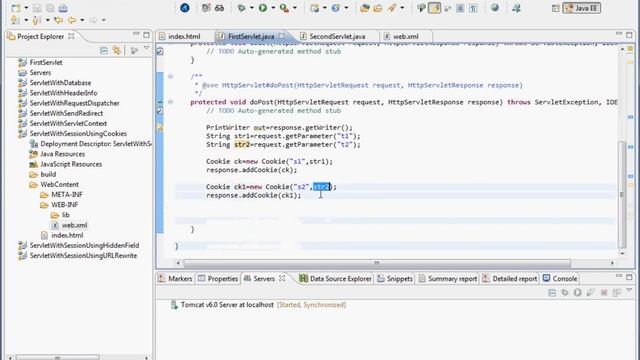Select the WebContent folder
This screenshot has height=360, width=640.
(x=59, y=184)
